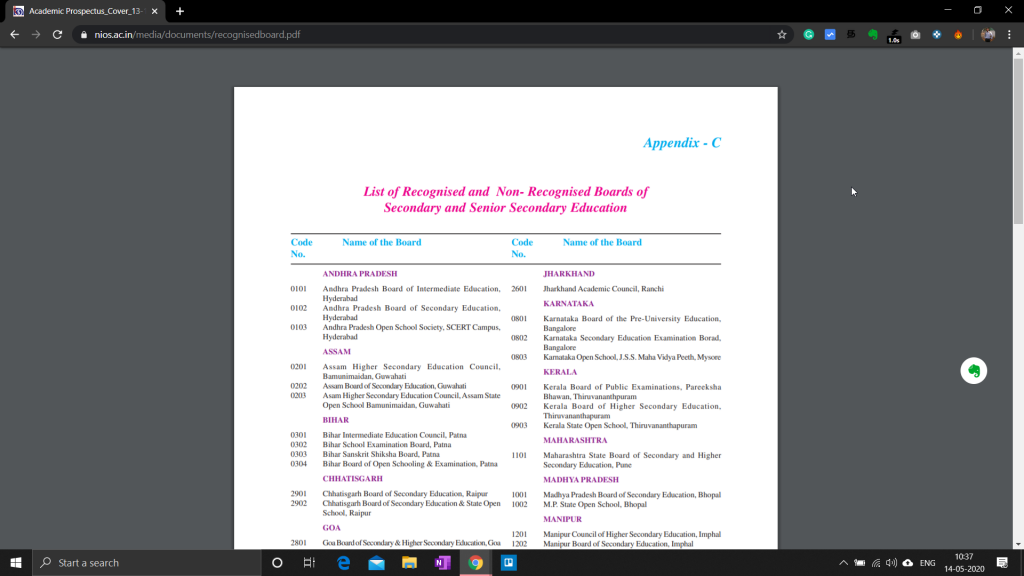Image resolution: width=1024 pixels, height=576 pixels.
Task: Click code number 0101
Action: click(298, 289)
